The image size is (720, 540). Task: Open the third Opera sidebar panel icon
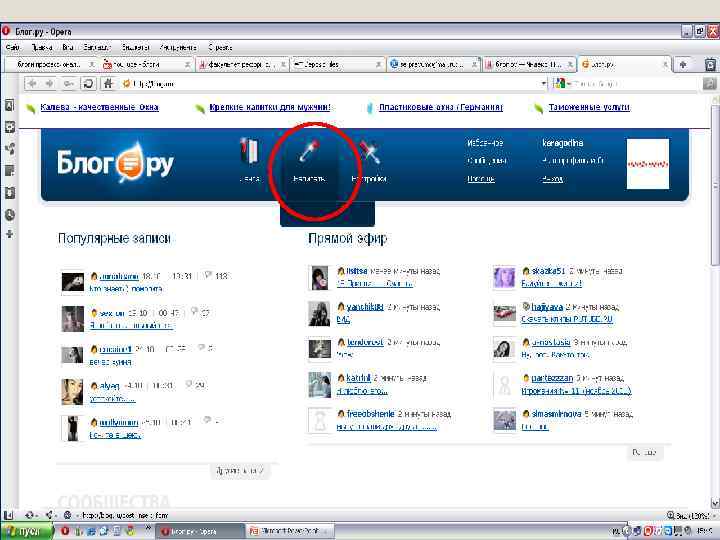click(9, 149)
